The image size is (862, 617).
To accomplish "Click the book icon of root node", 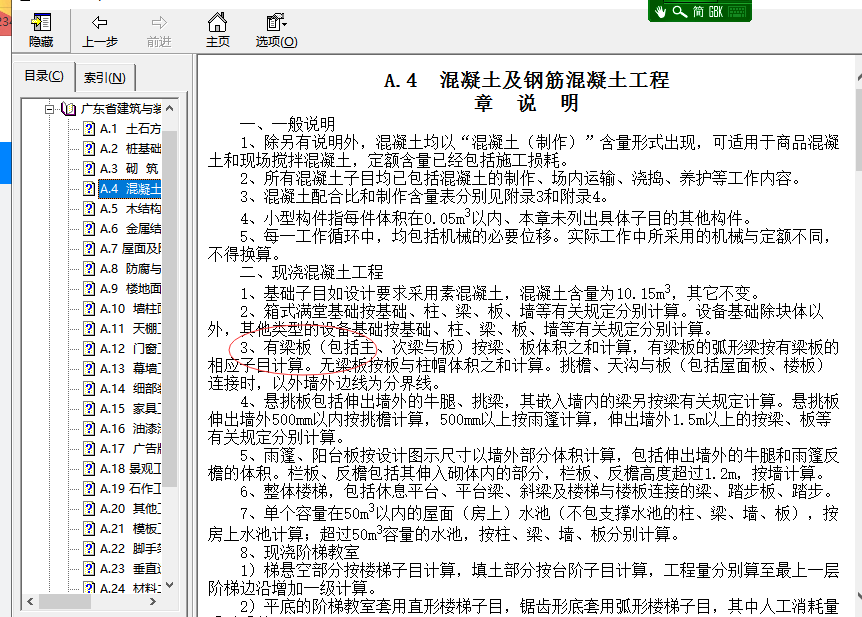I will [69, 109].
